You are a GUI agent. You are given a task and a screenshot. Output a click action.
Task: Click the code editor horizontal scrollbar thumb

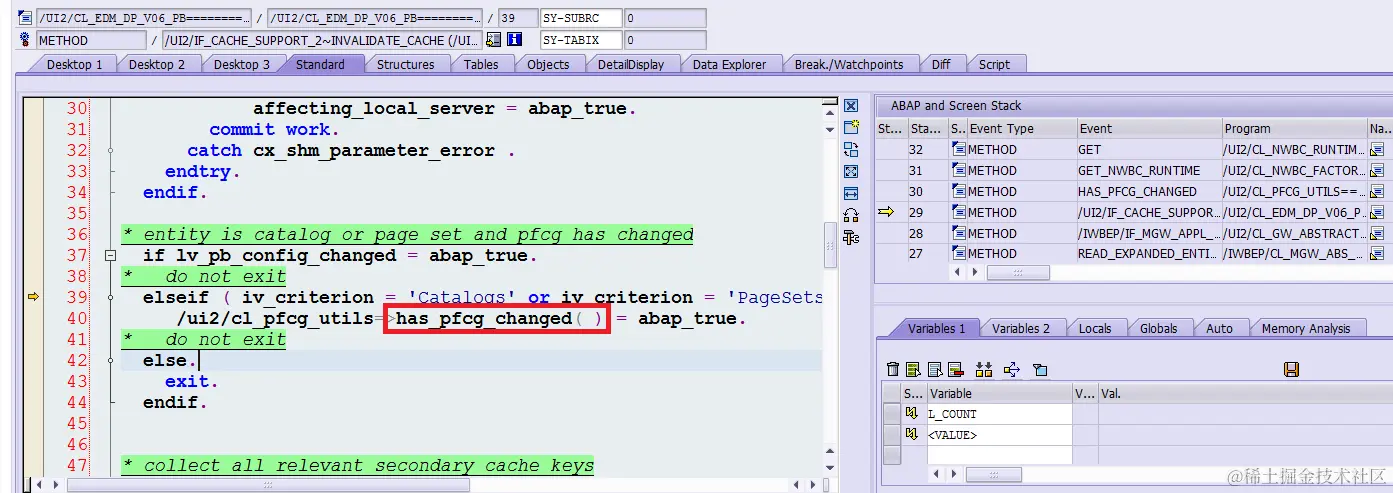coord(268,485)
